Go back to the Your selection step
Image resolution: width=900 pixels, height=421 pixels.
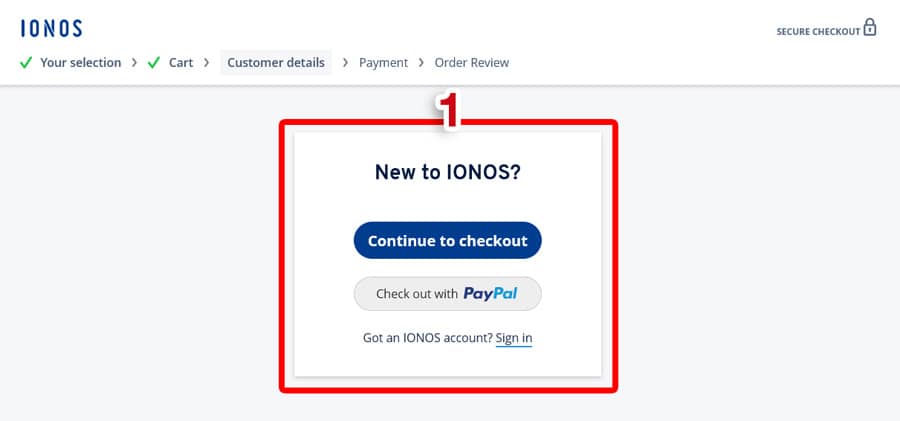(x=80, y=63)
